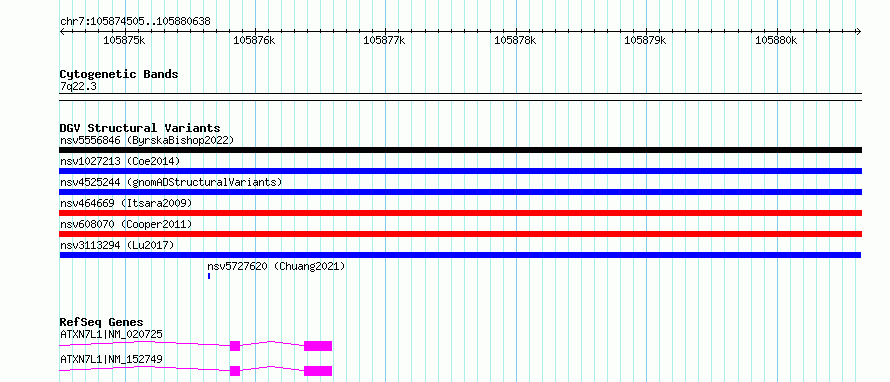The width and height of the screenshot is (890, 382).
Task: Click the black nsv5556846 variant bar
Action: coord(460,150)
